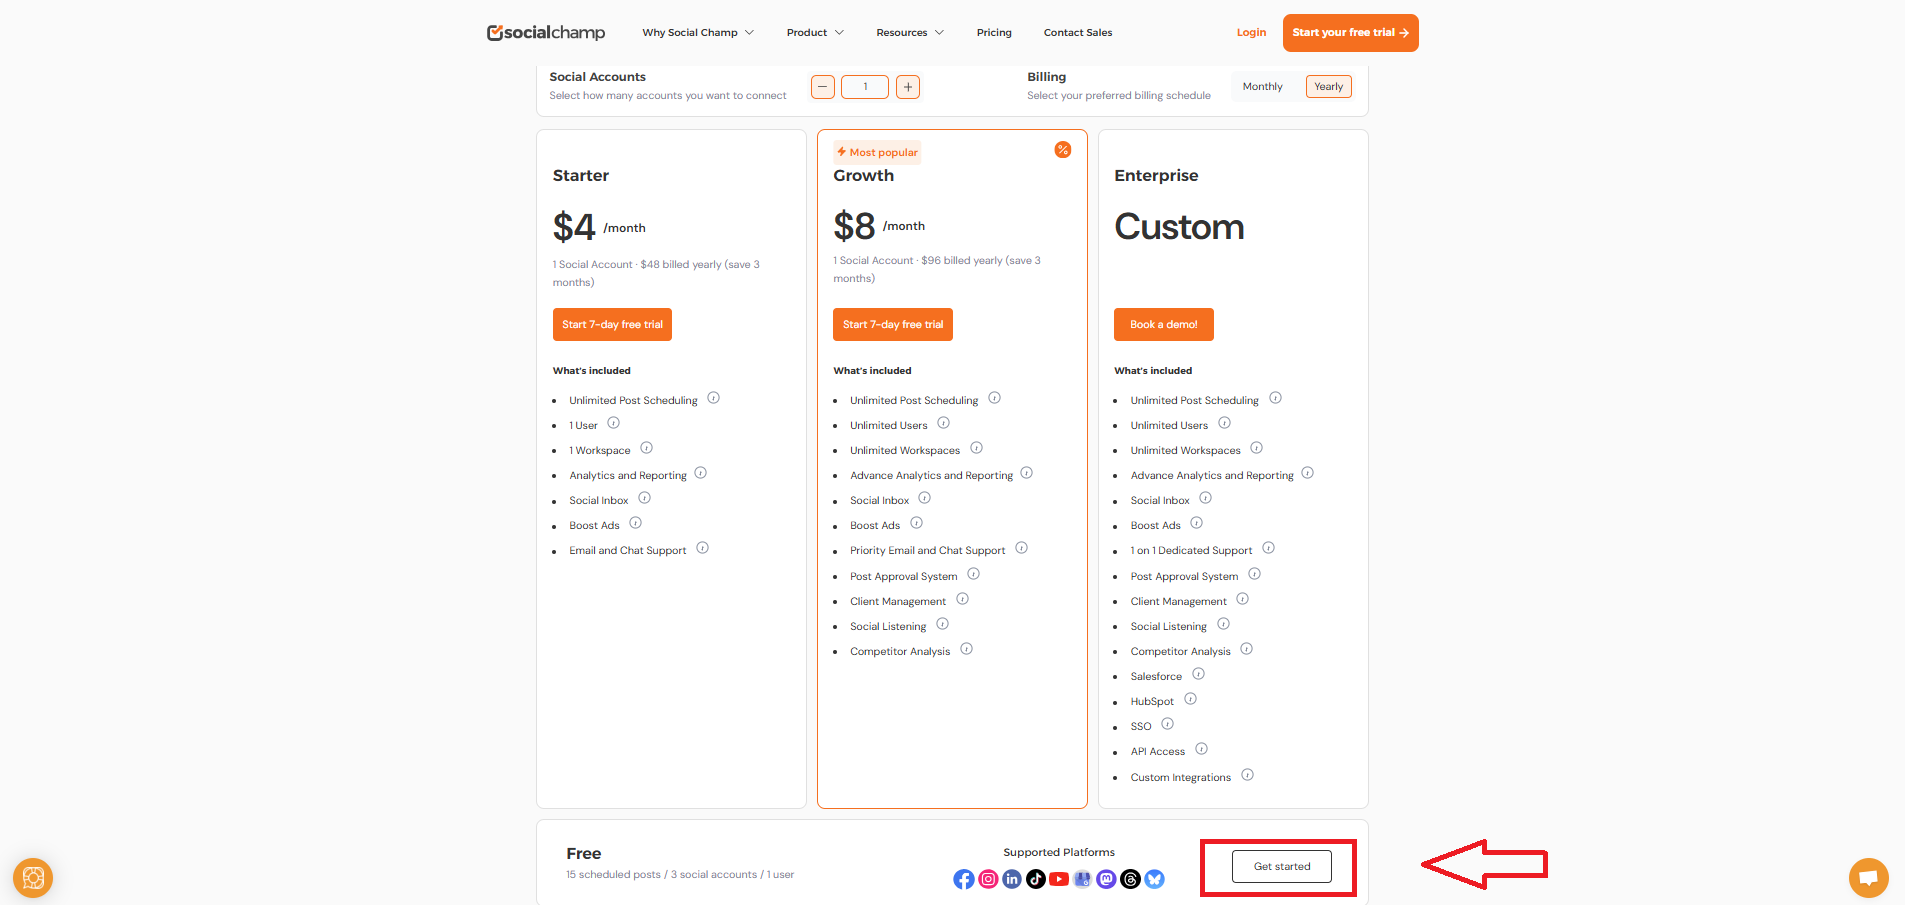Click Starter's Boost Ads feature text
The height and width of the screenshot is (905, 1905).
coord(594,526)
